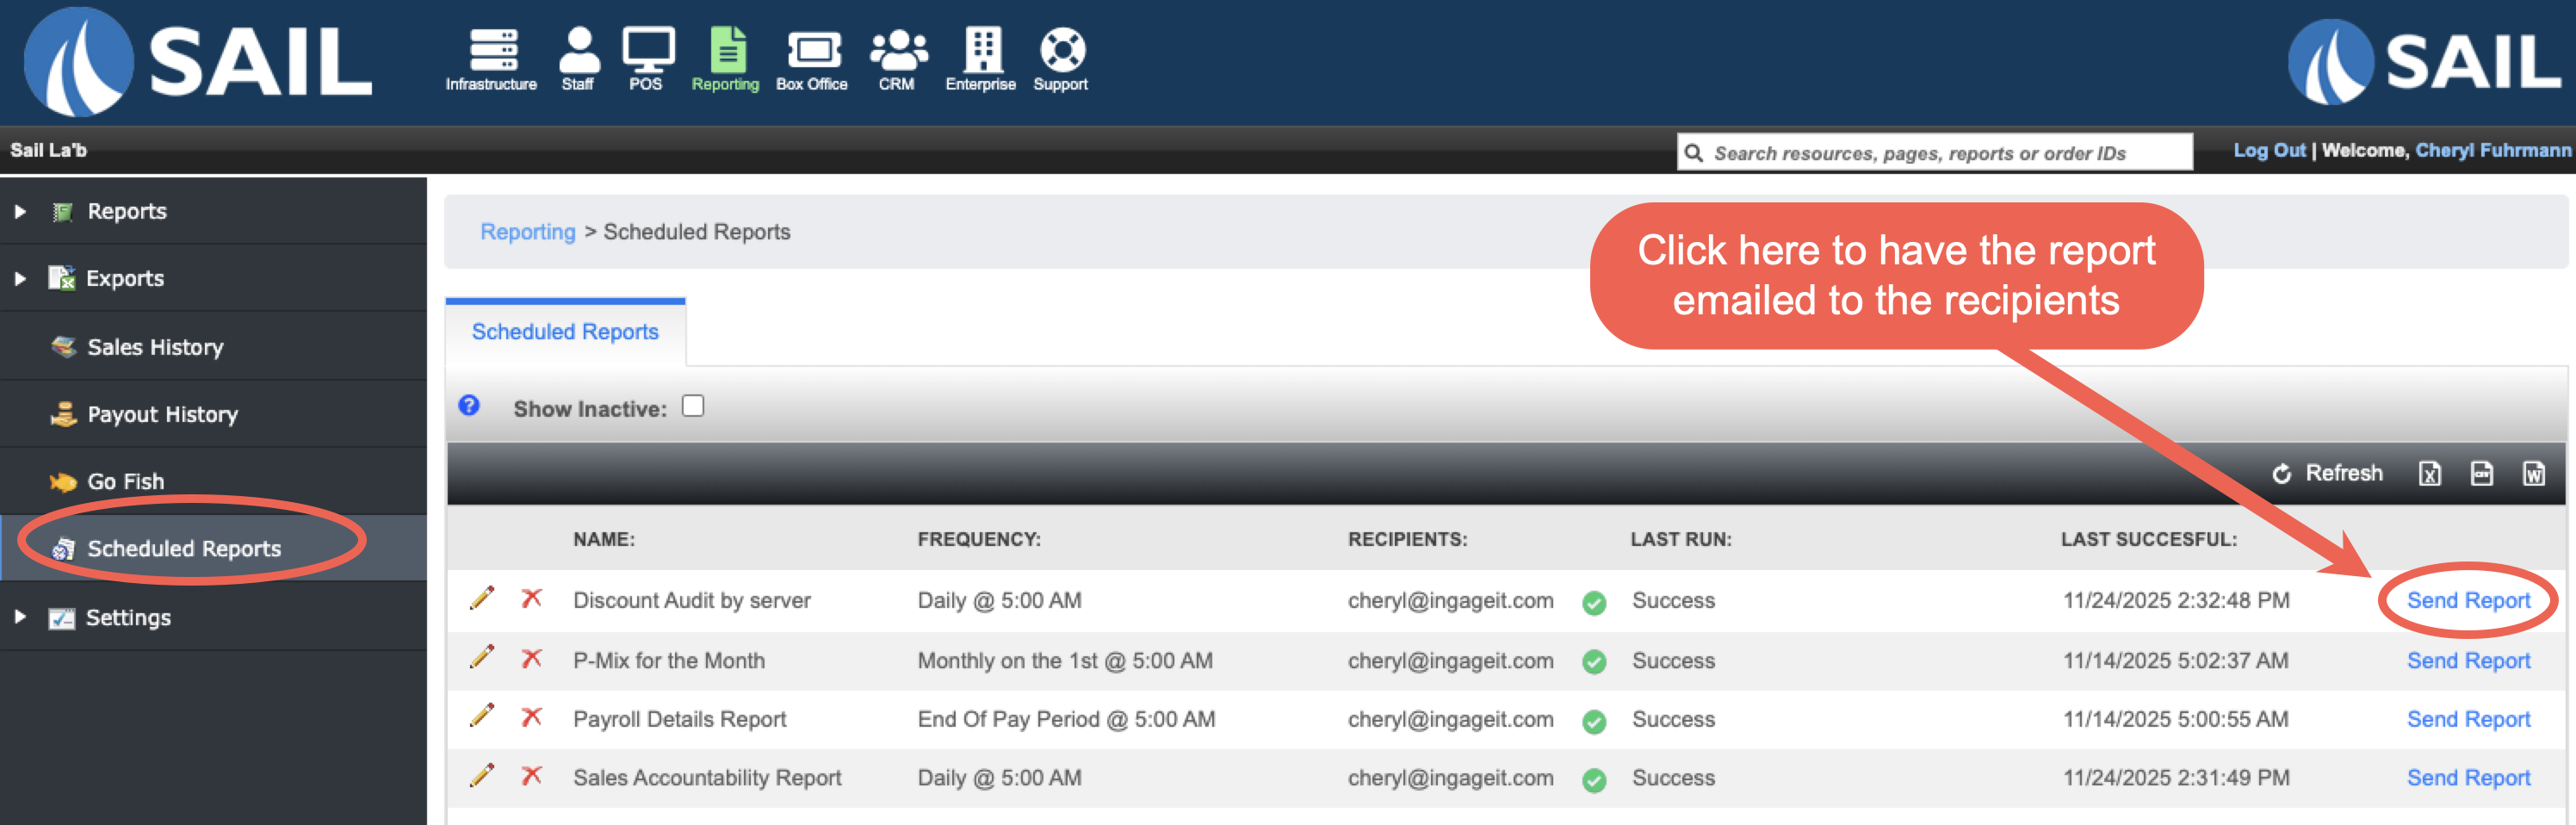The width and height of the screenshot is (2576, 825).
Task: Send the P-Mix for the Month report
Action: 2468,661
